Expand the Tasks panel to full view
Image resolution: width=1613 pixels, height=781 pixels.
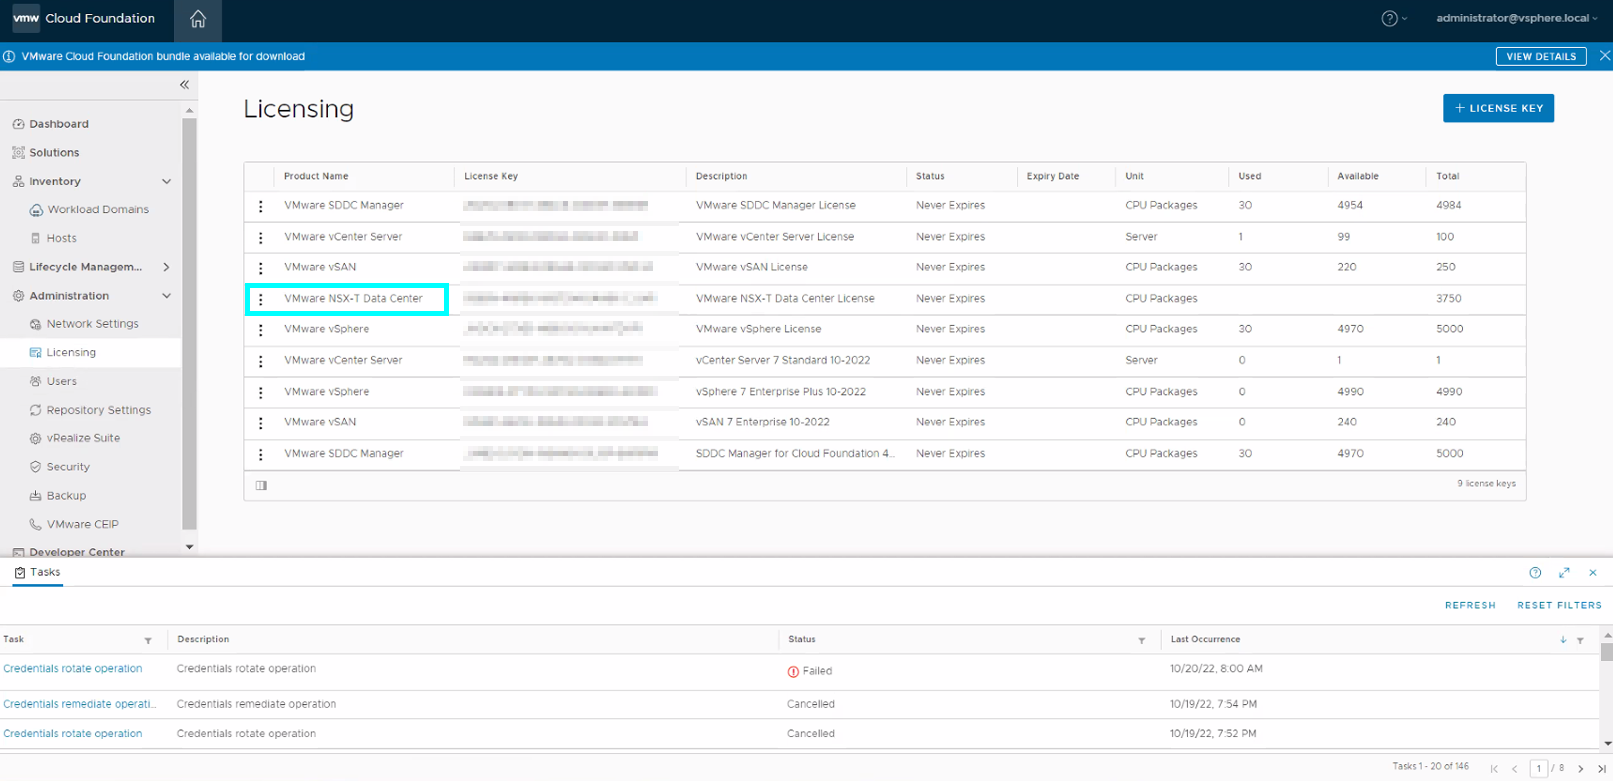click(1564, 573)
